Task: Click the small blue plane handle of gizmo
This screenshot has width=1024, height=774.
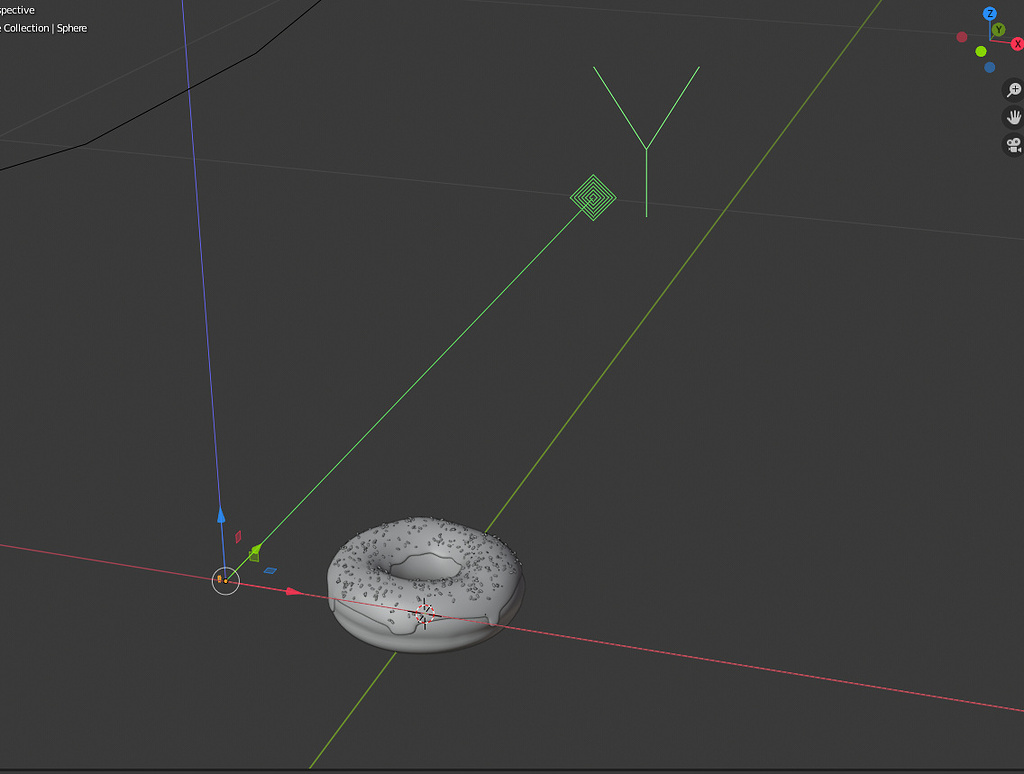Action: (270, 571)
